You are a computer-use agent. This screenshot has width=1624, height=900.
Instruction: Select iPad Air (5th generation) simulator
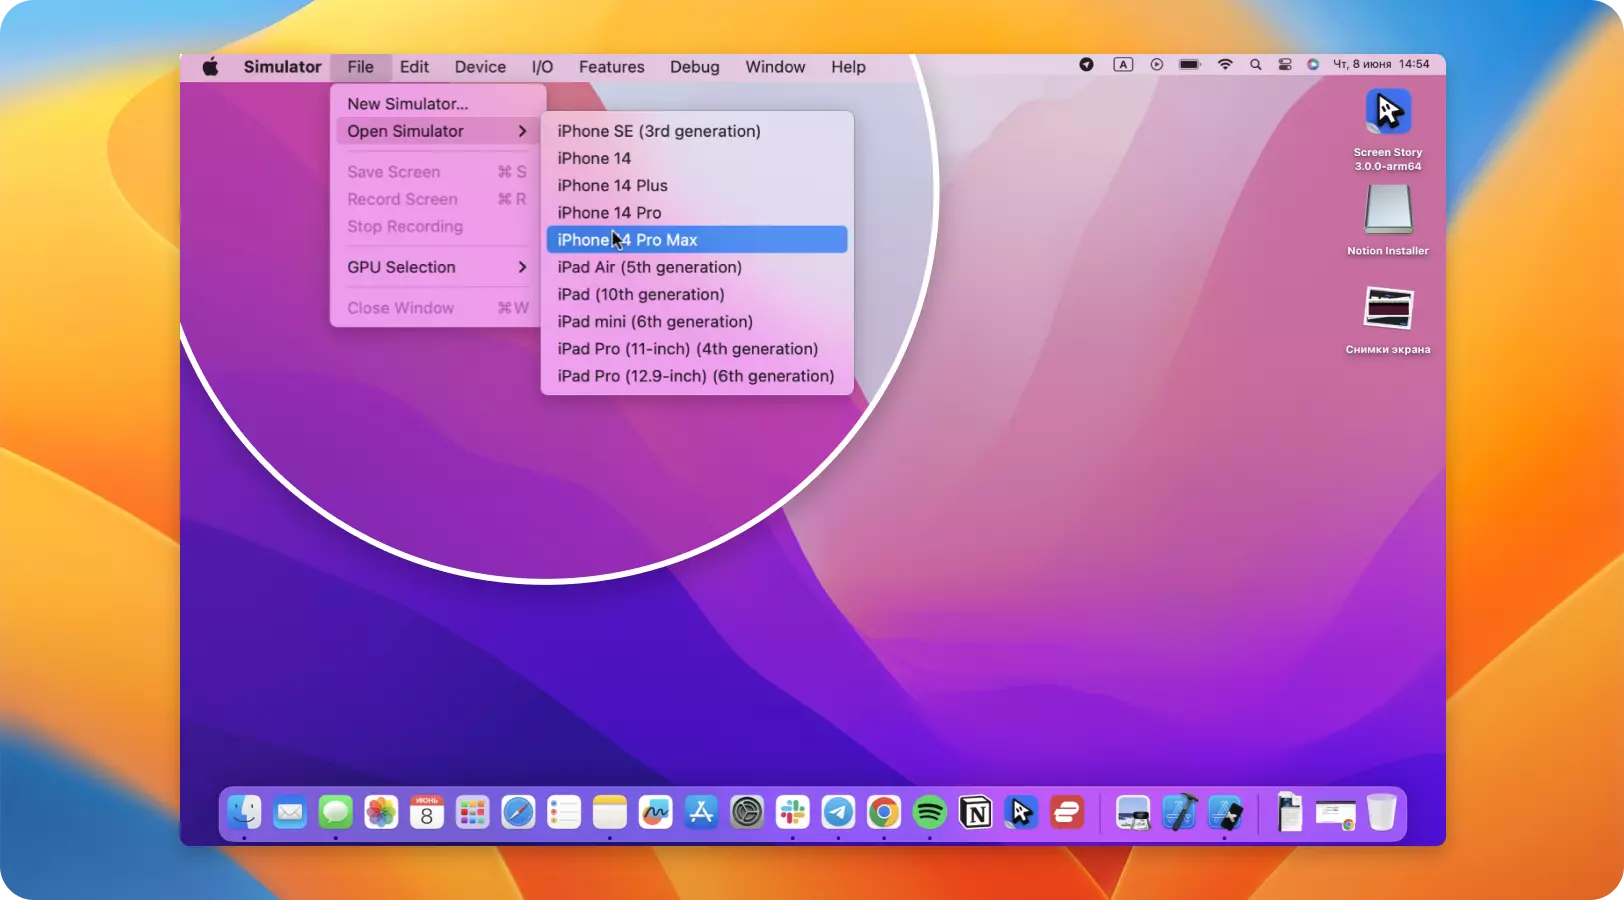[x=697, y=267]
